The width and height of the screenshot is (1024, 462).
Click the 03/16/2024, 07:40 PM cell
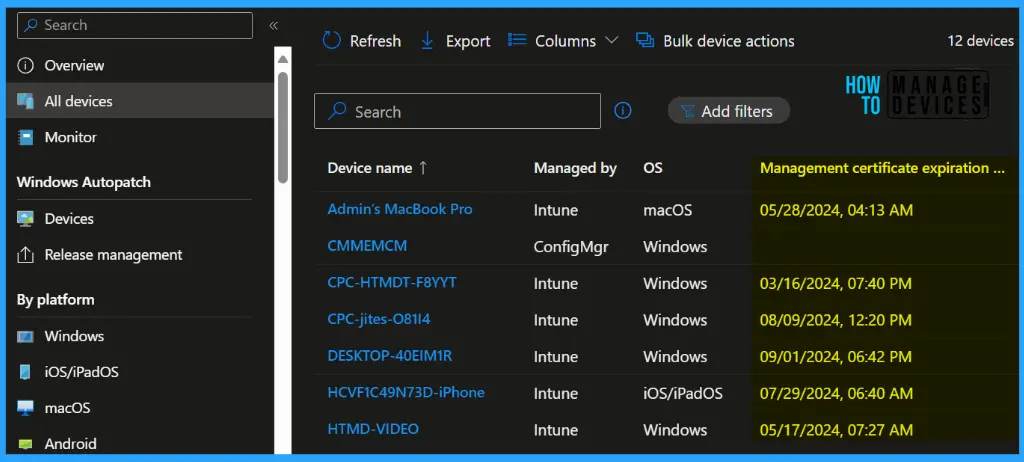pos(836,284)
